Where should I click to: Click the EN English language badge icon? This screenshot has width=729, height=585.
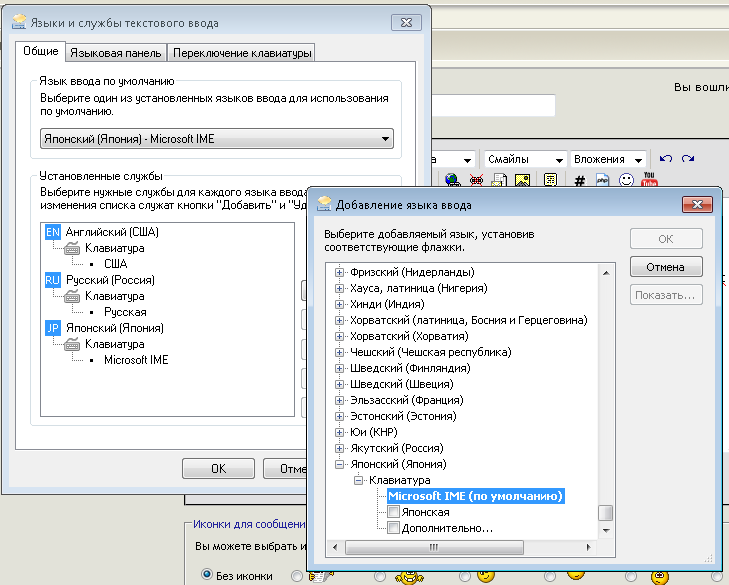pos(53,232)
